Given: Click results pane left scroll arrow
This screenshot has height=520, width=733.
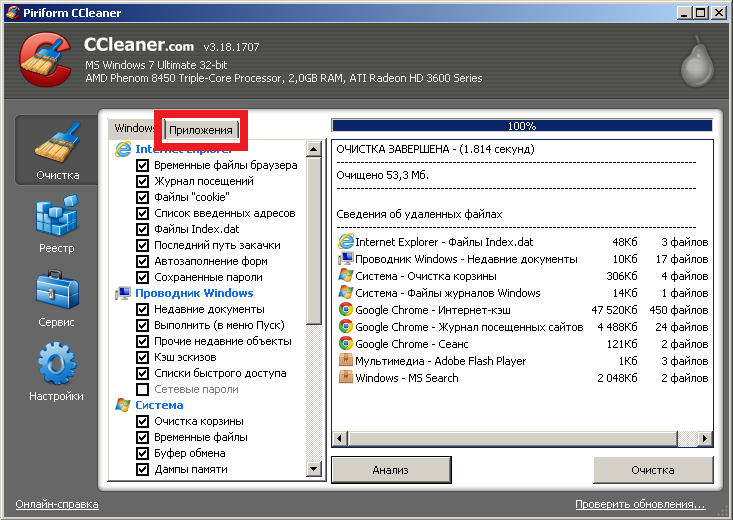Looking at the screenshot, I should 339,439.
